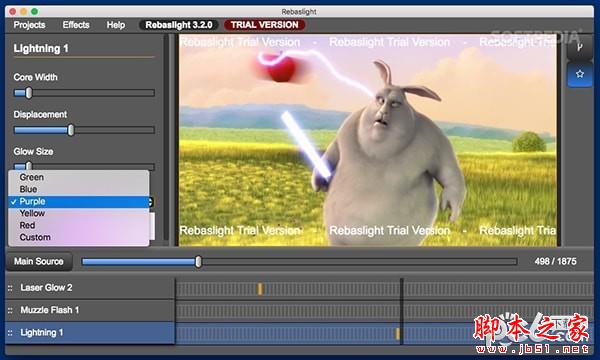Click the Muzzle Flash 1 timeline track

click(x=385, y=311)
